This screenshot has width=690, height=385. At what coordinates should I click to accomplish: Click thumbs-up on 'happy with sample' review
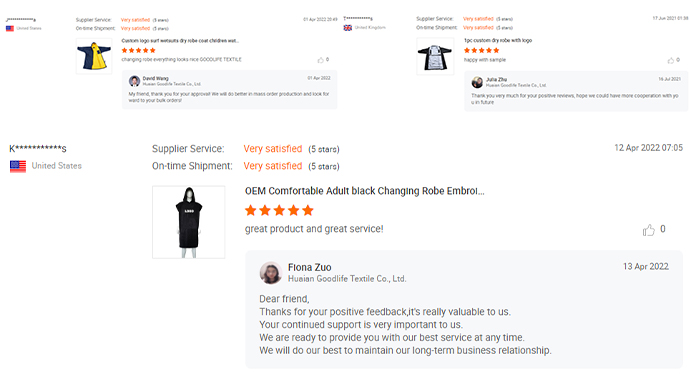[671, 60]
